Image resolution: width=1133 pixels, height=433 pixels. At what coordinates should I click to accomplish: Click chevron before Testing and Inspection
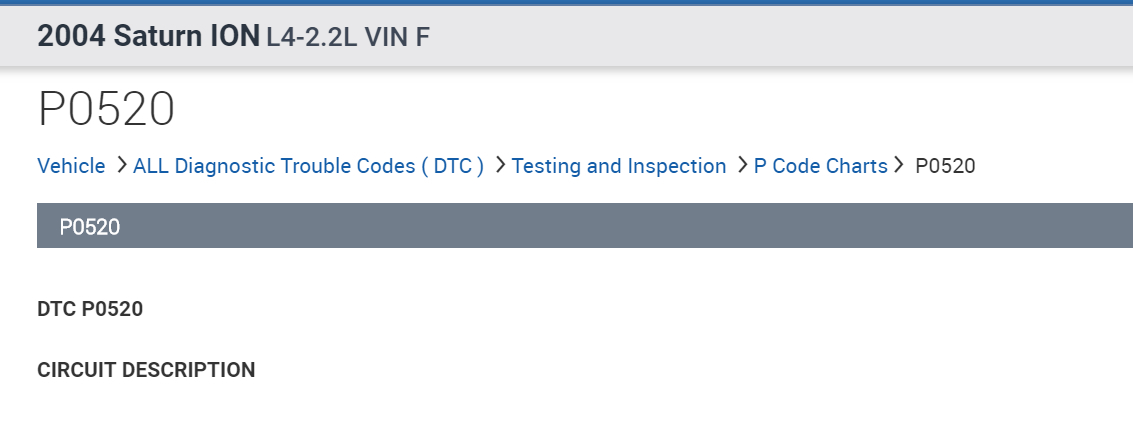[499, 165]
